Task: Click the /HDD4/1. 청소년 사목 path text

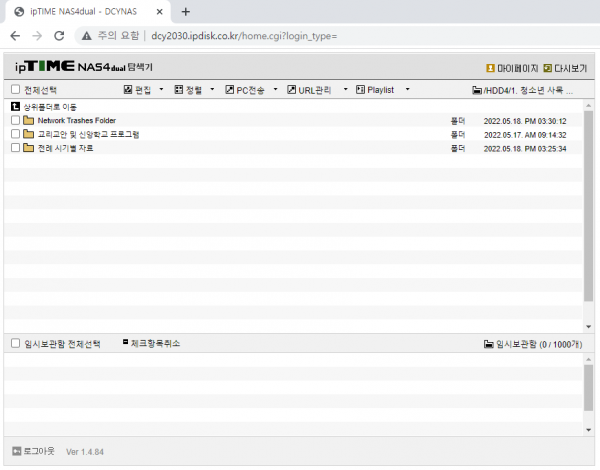Action: pos(528,90)
